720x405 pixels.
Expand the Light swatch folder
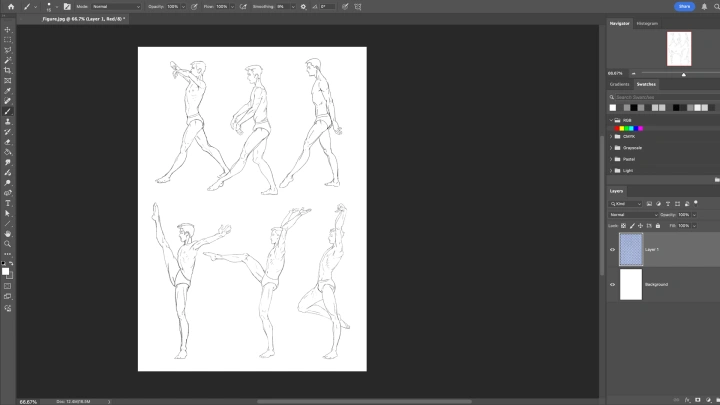611,170
